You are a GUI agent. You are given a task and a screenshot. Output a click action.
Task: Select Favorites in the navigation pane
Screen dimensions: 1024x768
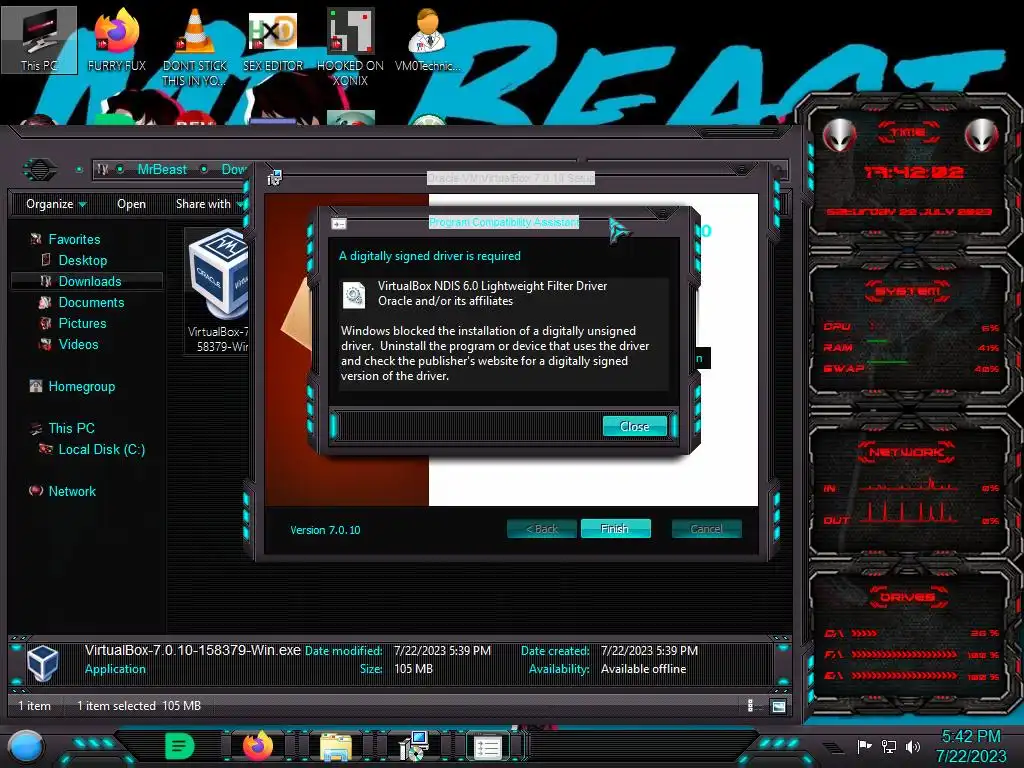point(74,239)
